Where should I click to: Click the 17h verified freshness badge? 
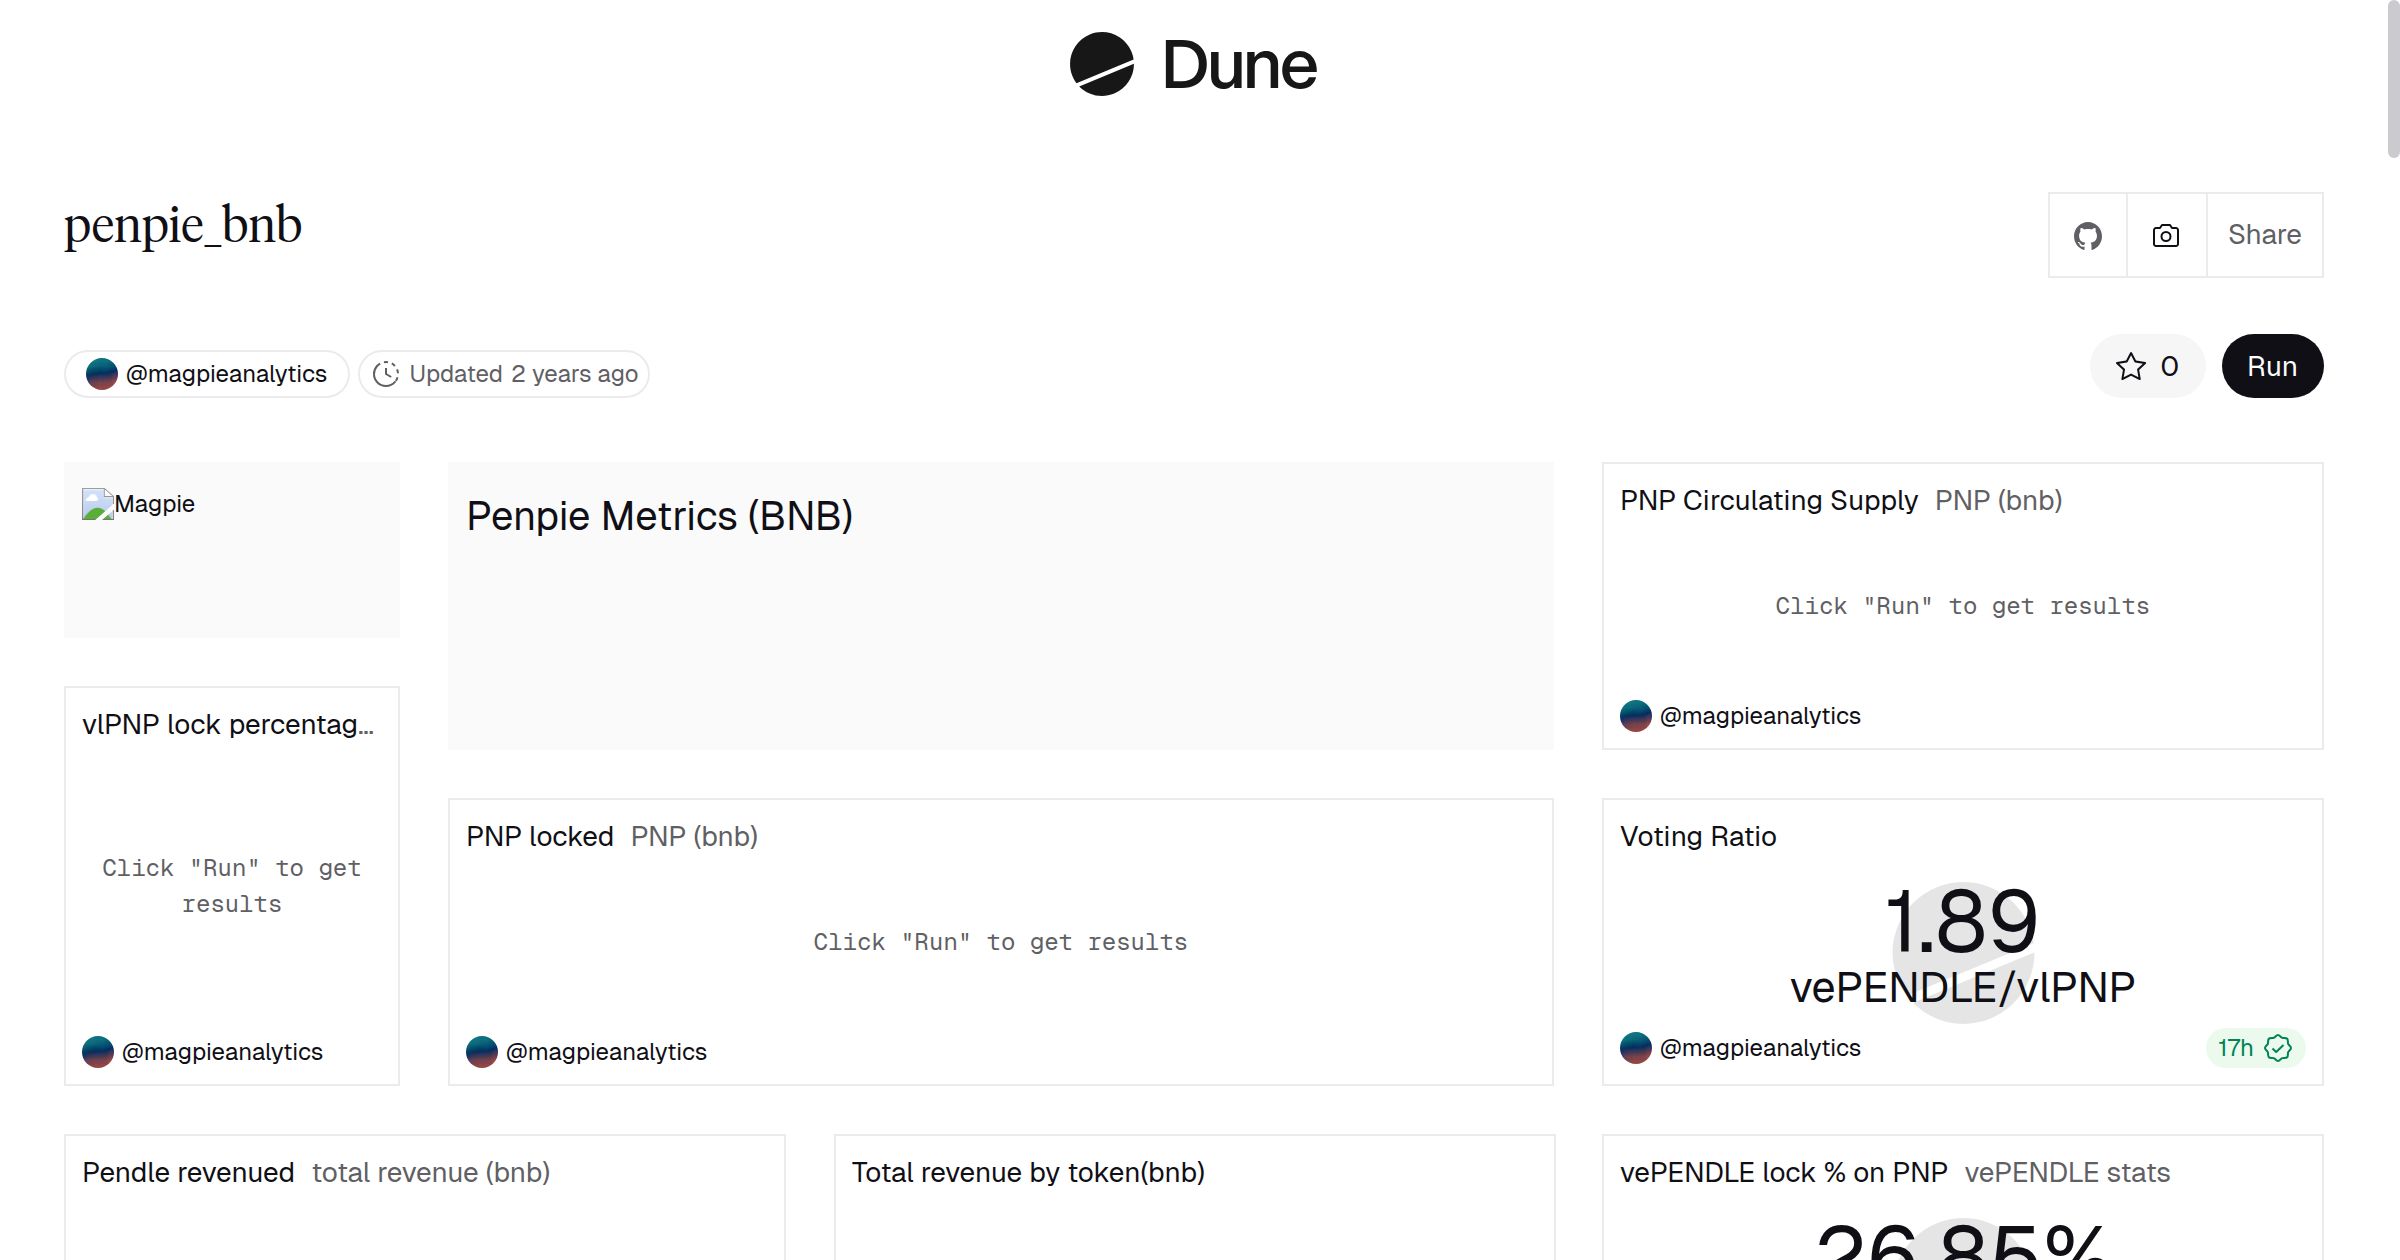tap(2254, 1048)
